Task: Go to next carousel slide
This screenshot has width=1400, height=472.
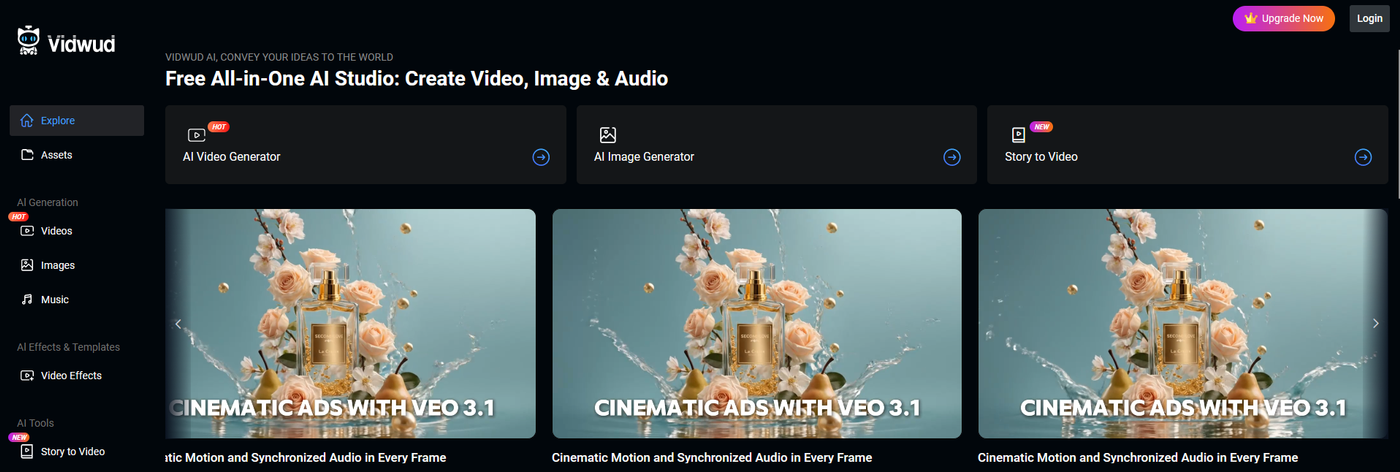Action: tap(1375, 323)
